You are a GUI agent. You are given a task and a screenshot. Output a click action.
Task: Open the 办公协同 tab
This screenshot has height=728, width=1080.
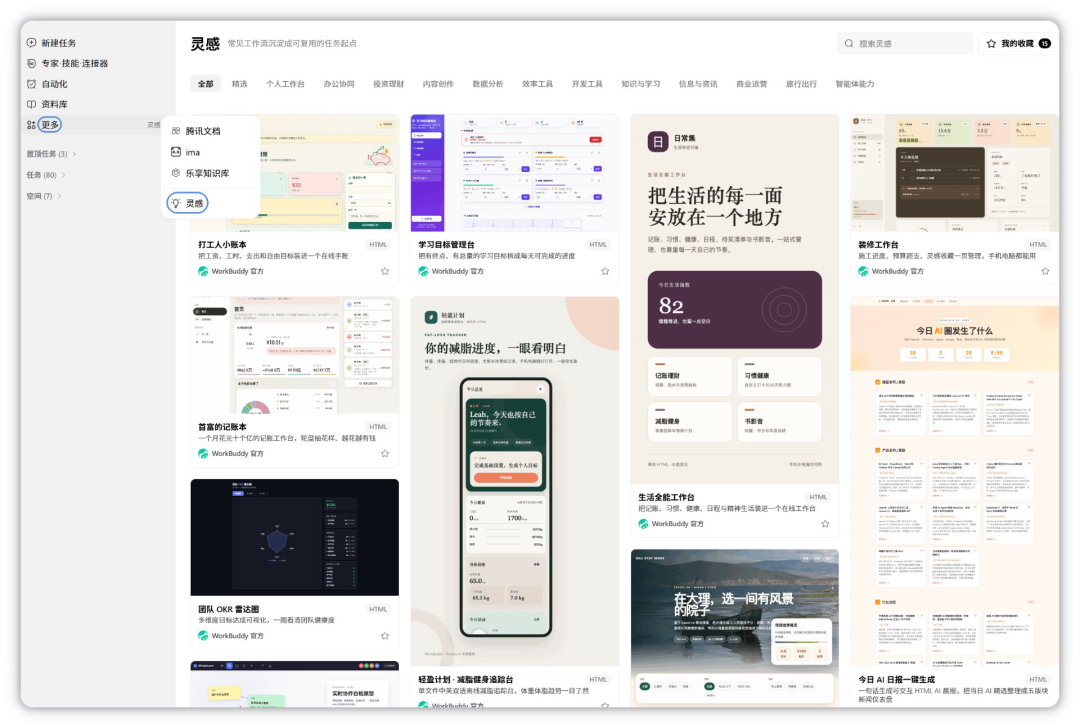coord(339,84)
